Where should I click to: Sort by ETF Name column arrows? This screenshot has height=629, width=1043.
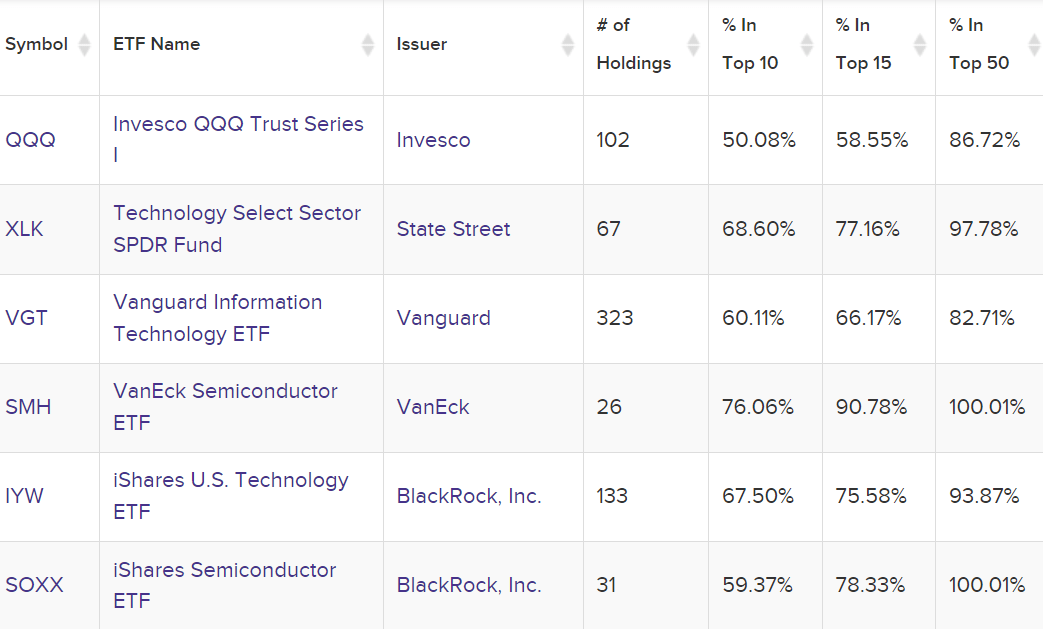(x=369, y=44)
